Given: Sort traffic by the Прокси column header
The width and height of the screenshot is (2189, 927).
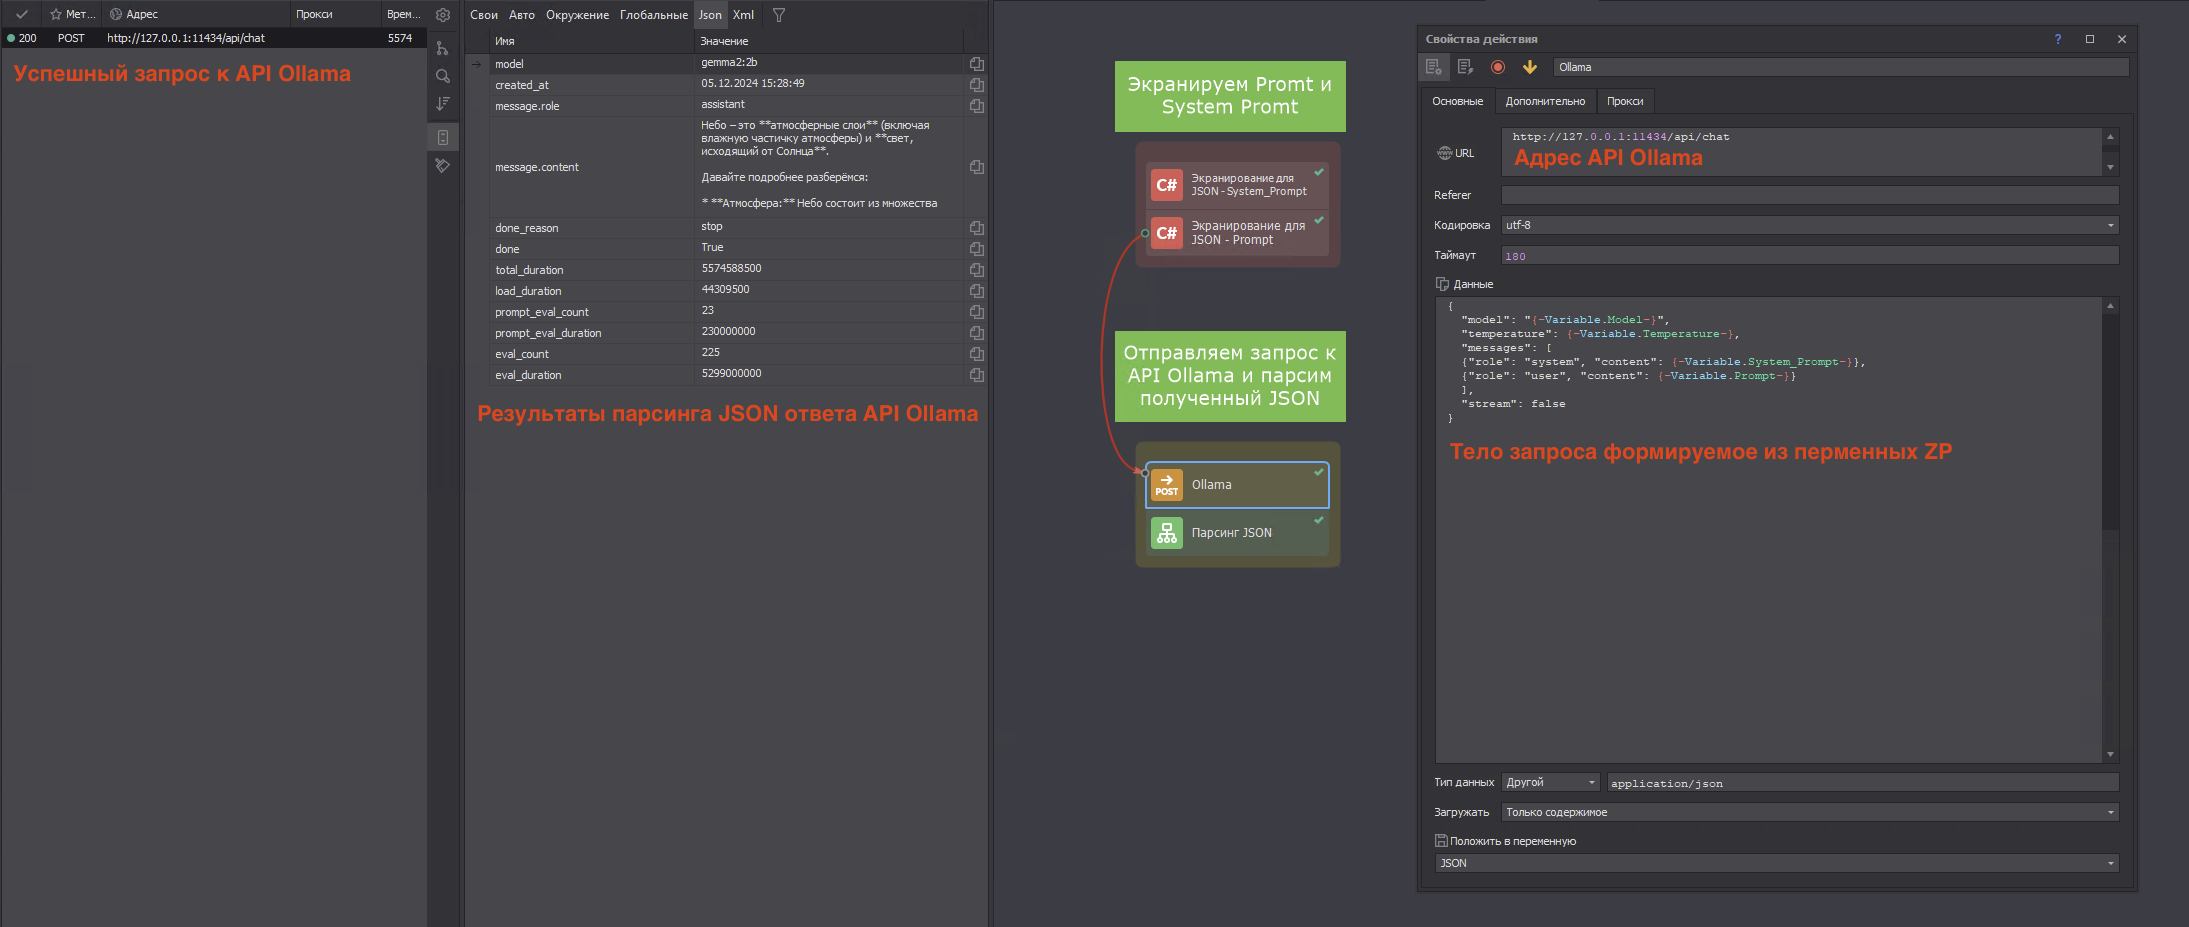Looking at the screenshot, I should (336, 14).
